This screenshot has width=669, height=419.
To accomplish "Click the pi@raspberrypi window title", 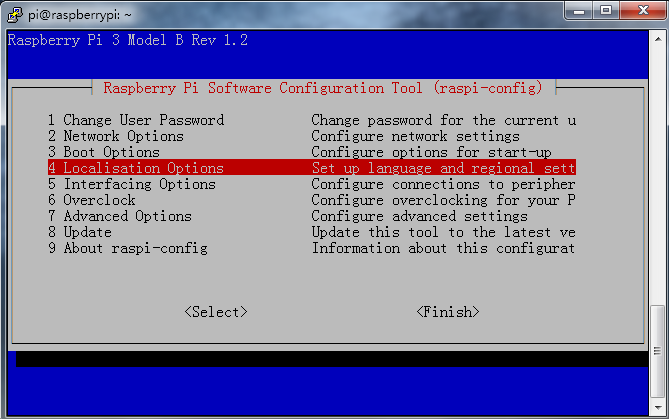I will (80, 15).
